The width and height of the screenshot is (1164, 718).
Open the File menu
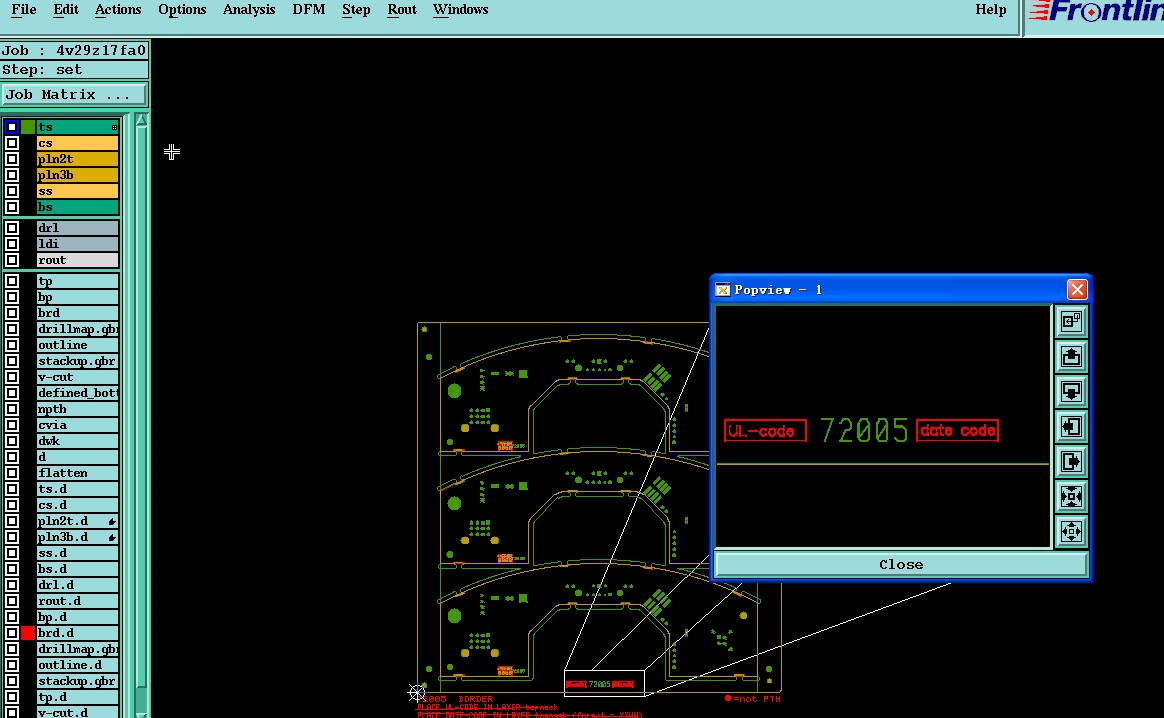tap(24, 10)
